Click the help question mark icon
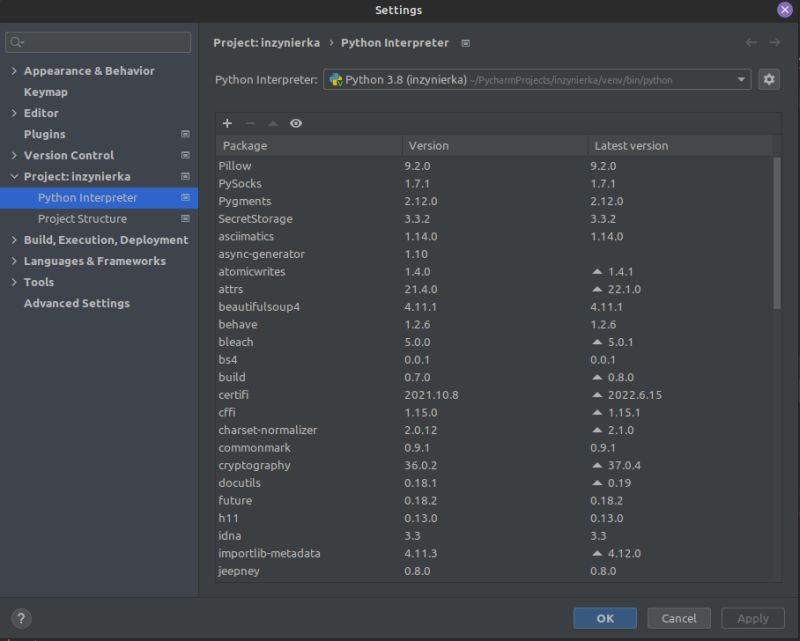The width and height of the screenshot is (800, 641). pos(22,618)
